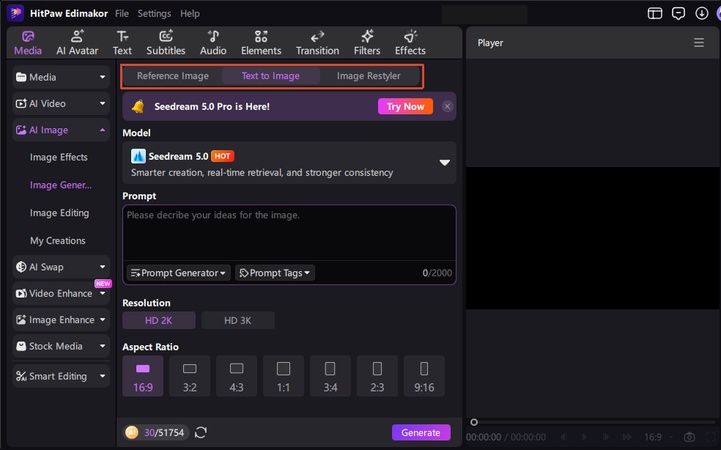This screenshot has width=721, height=450.
Task: Switch to the Image Restyler tab
Action: click(369, 76)
